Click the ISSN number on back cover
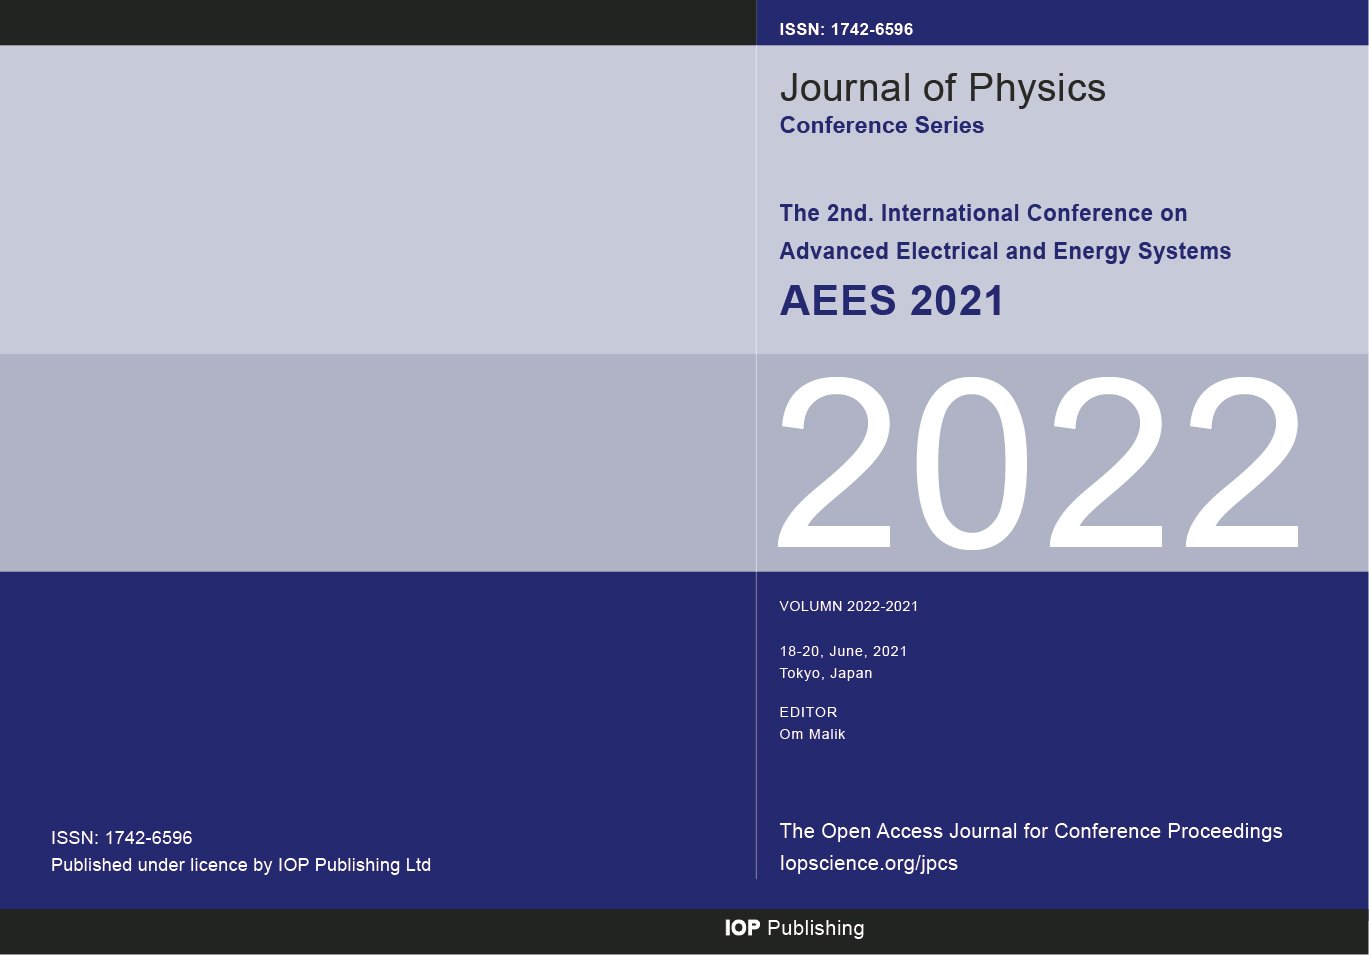The width and height of the screenshot is (1369, 955). tap(121, 838)
